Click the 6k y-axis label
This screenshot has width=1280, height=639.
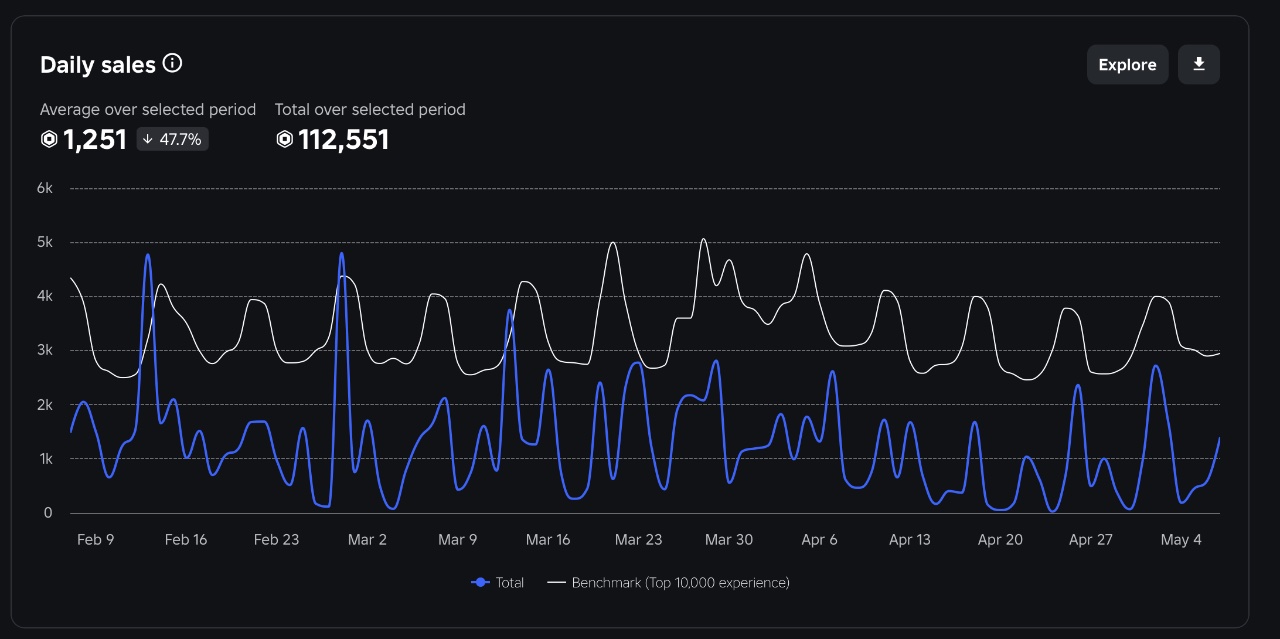[45, 188]
